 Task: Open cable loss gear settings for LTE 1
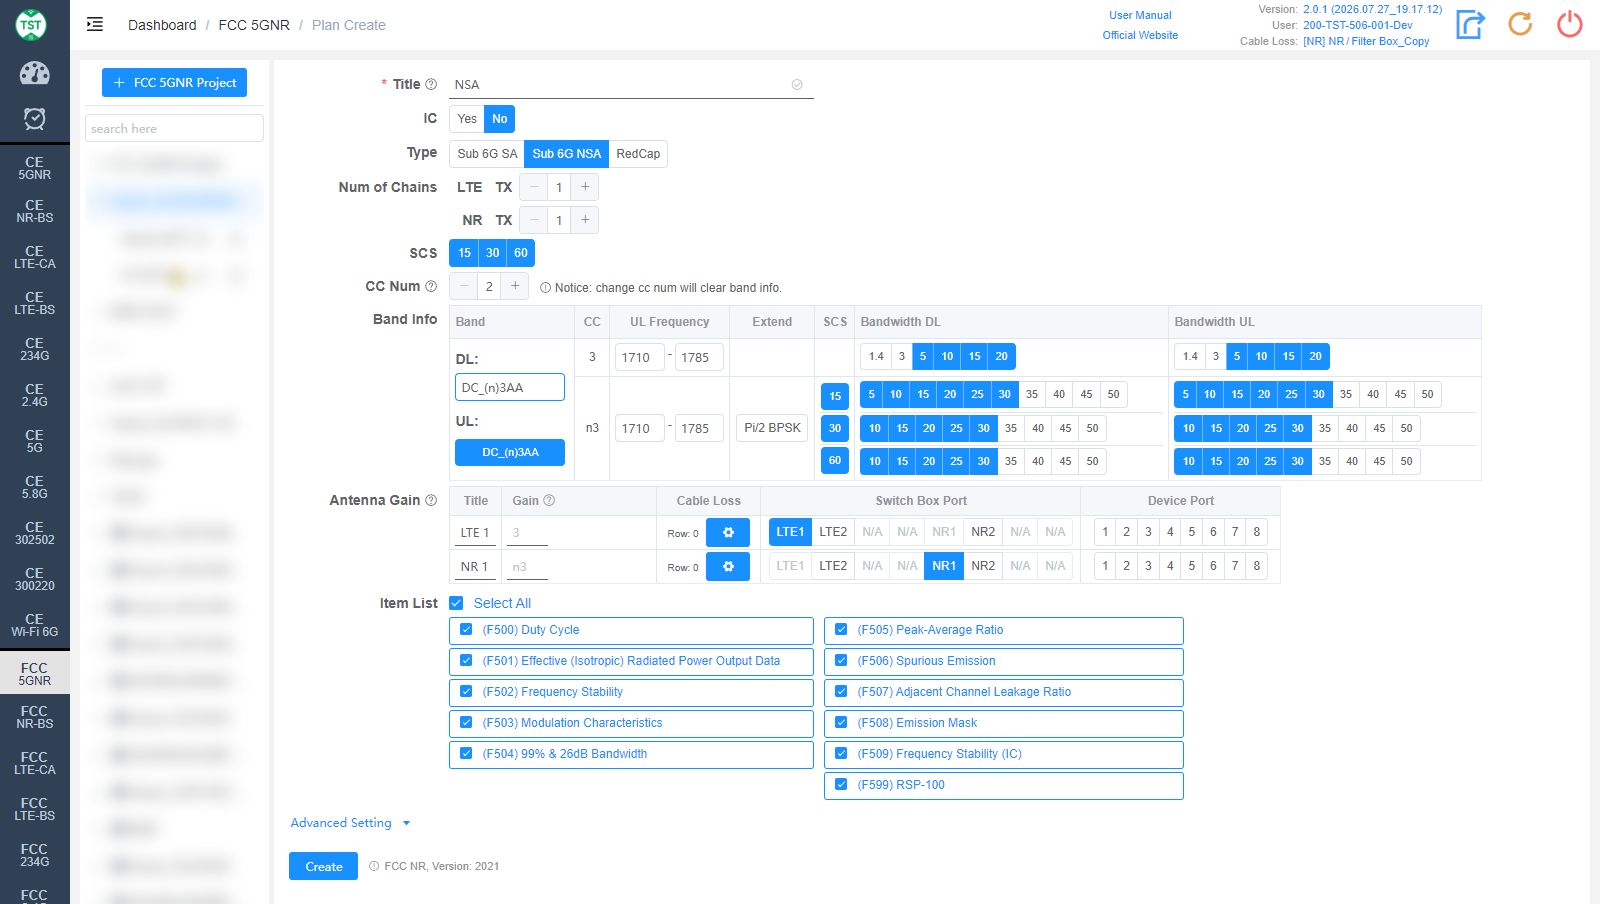[728, 533]
